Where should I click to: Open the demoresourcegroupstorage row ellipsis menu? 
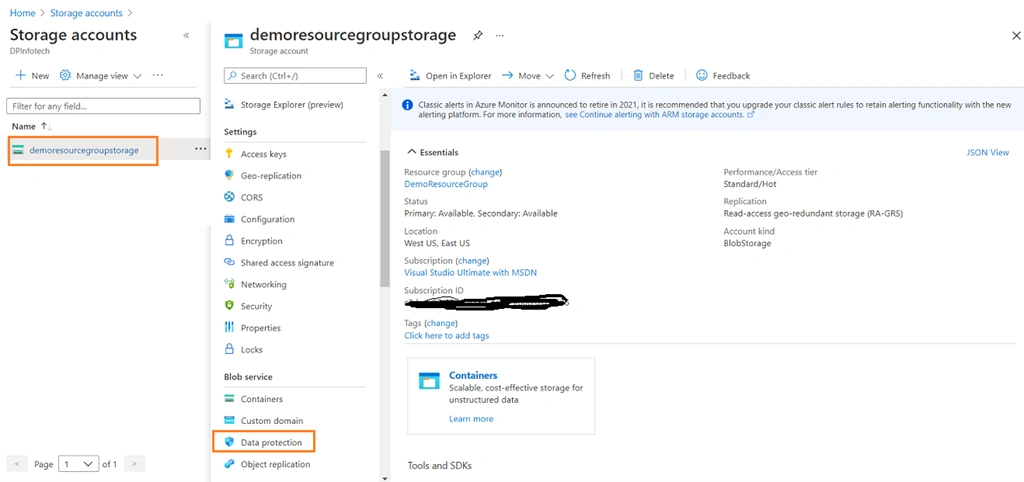(200, 150)
